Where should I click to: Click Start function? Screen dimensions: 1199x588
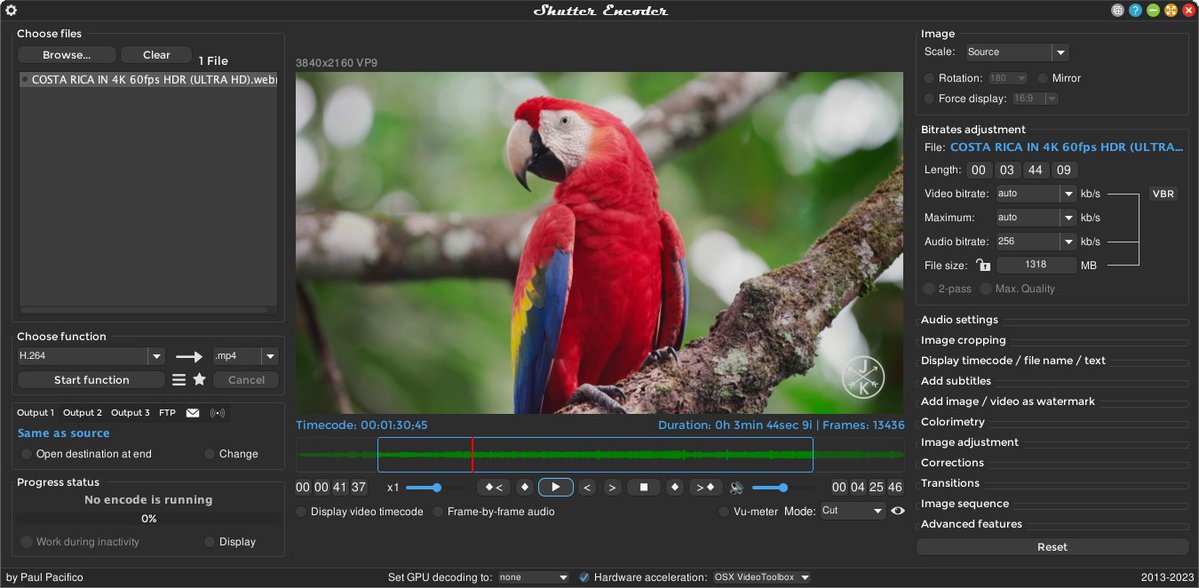tap(91, 380)
